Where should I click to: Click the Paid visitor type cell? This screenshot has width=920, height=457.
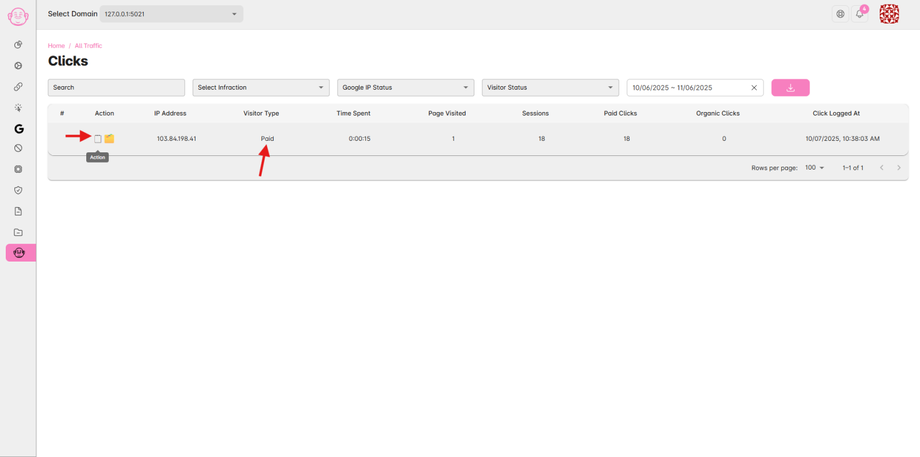click(x=268, y=139)
